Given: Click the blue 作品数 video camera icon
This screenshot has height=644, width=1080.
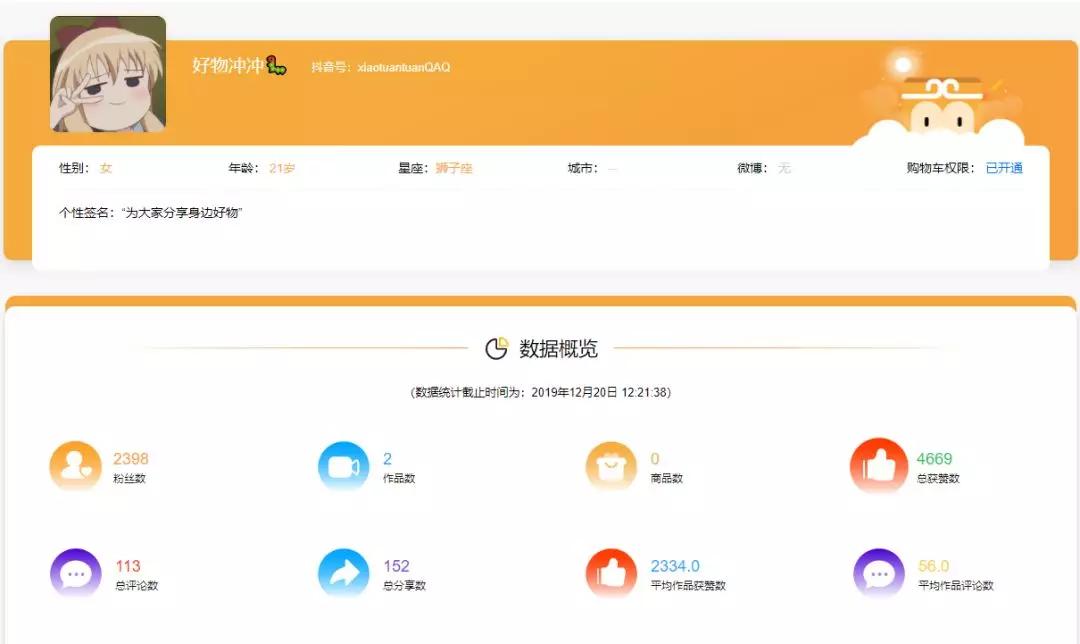Looking at the screenshot, I should [343, 466].
